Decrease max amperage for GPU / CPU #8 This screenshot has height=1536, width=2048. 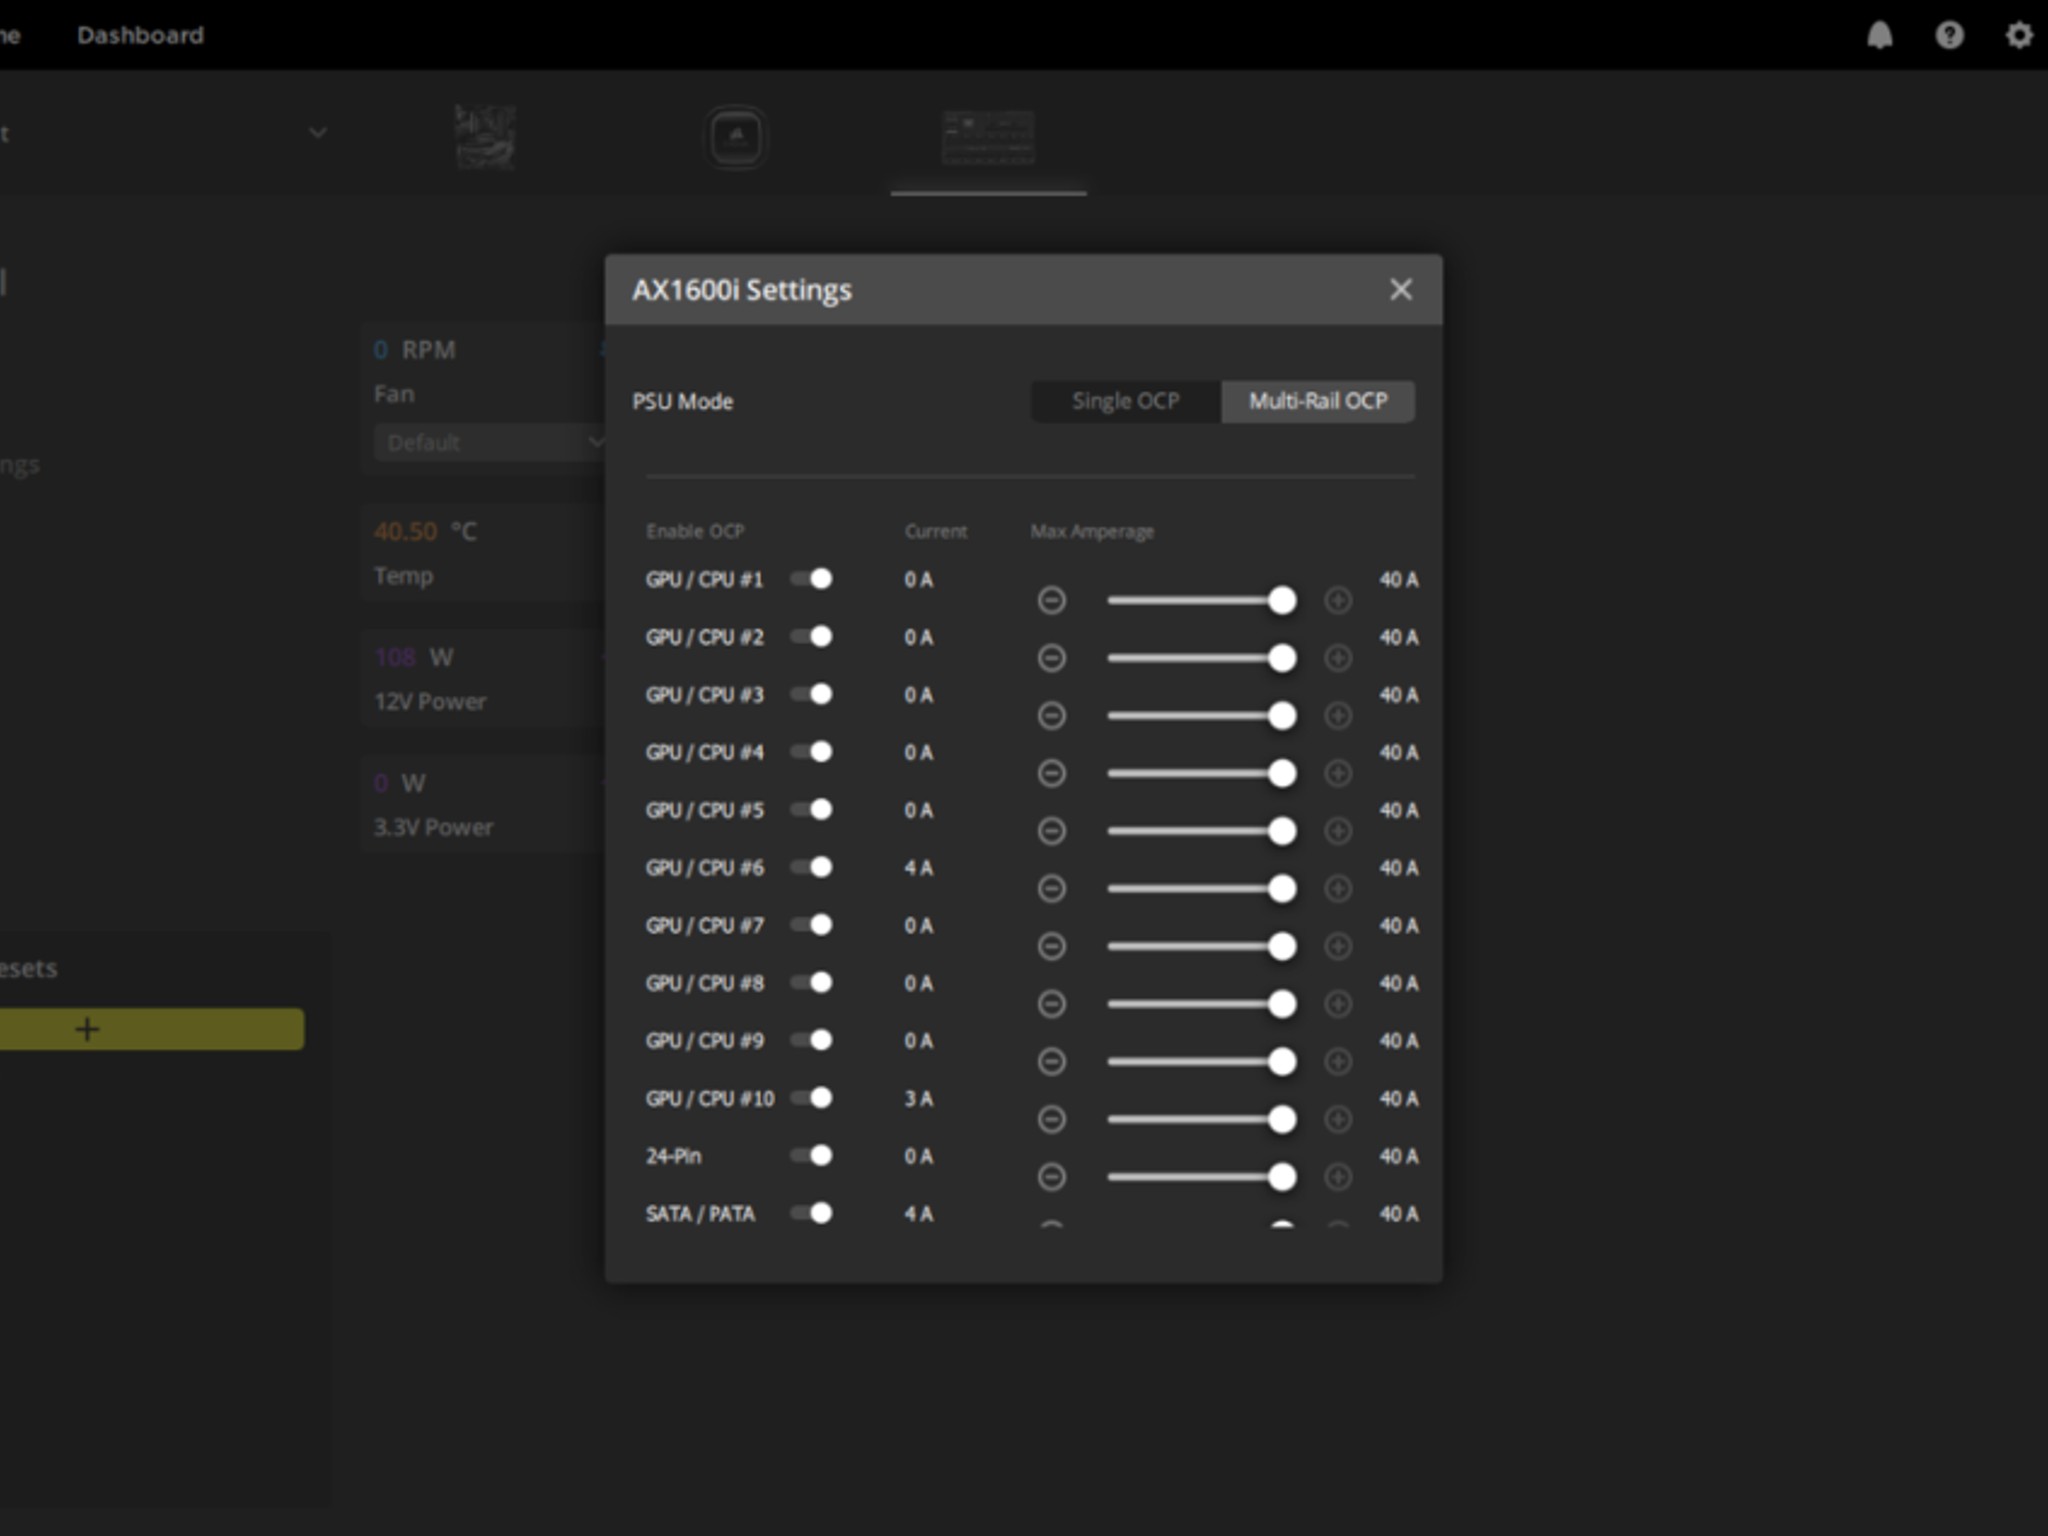(x=1051, y=1004)
